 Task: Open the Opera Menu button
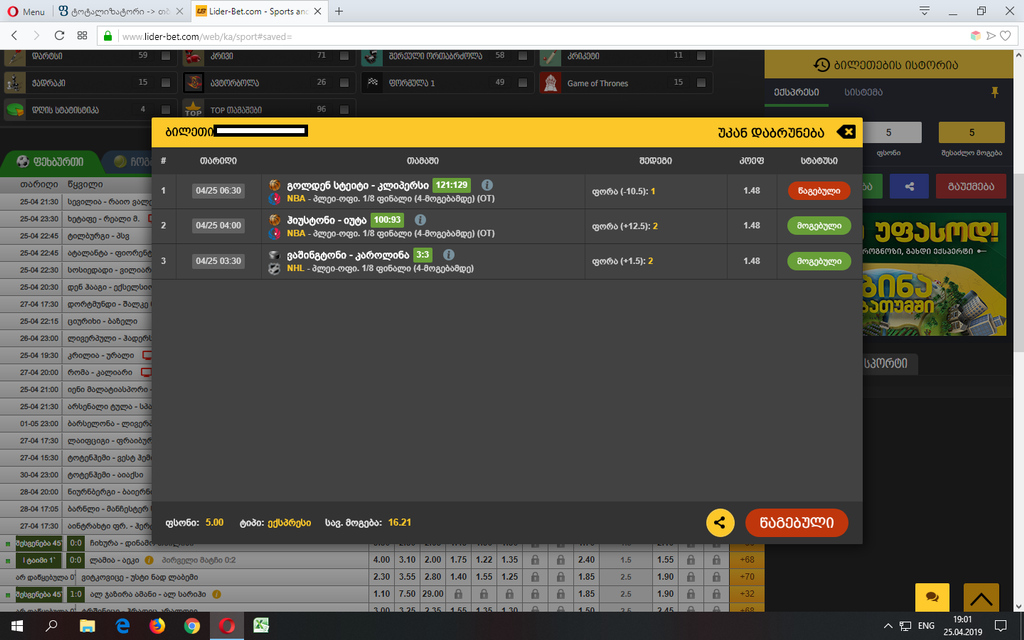click(26, 11)
